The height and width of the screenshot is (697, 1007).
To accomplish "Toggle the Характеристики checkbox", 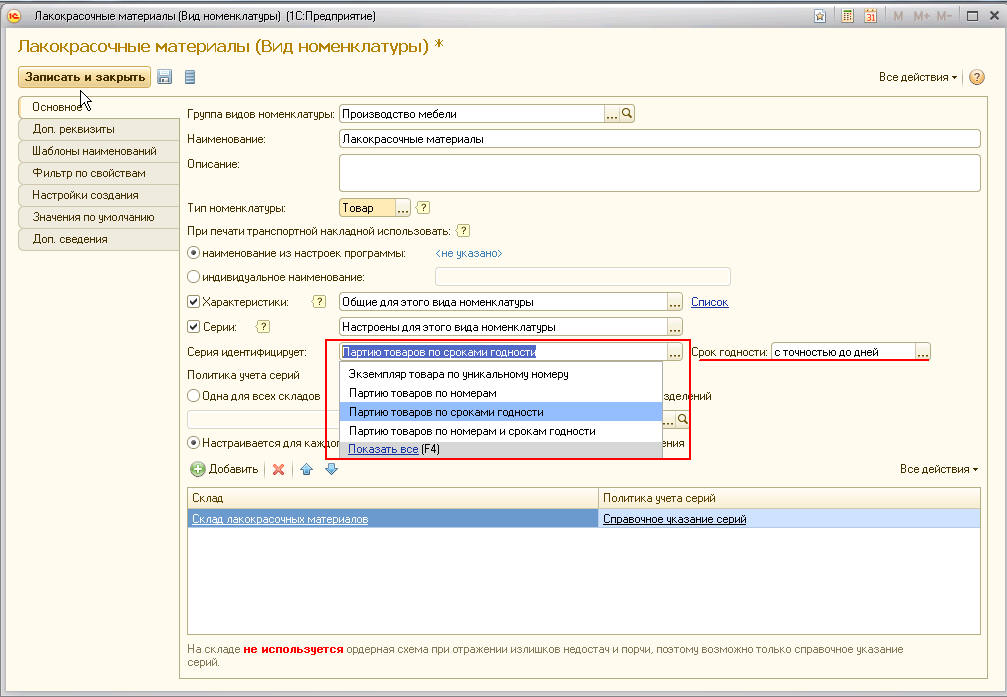I will (x=193, y=301).
